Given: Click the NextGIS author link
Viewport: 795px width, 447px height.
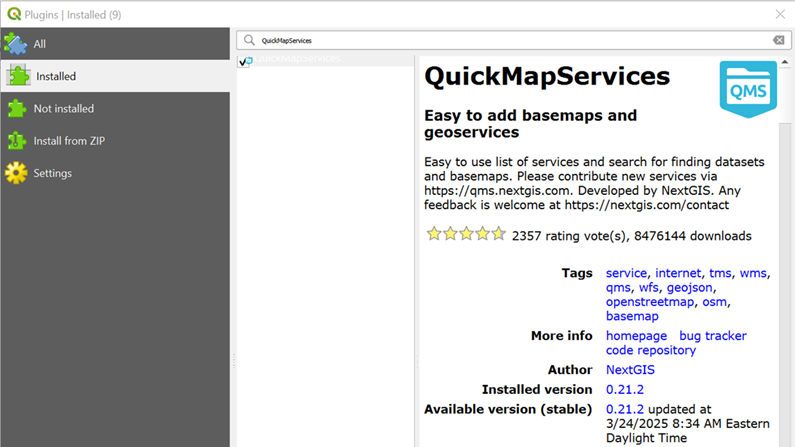Looking at the screenshot, I should point(630,370).
